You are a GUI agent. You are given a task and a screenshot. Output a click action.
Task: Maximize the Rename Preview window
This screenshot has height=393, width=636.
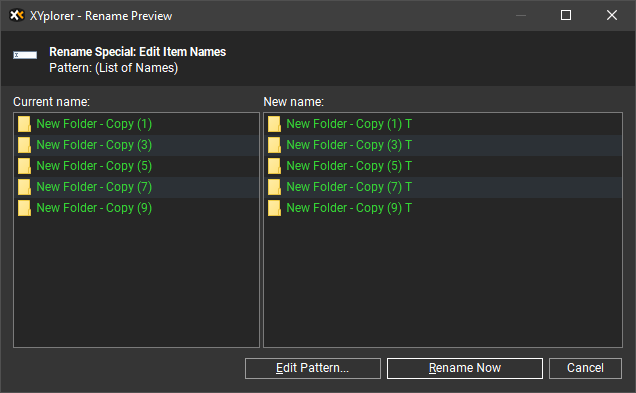pyautogui.click(x=566, y=15)
